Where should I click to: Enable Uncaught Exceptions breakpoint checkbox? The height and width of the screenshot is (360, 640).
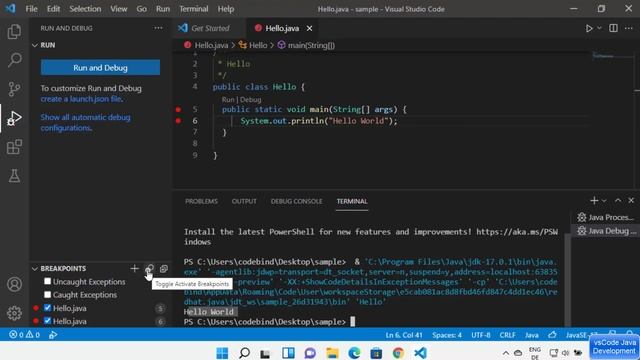tap(47, 281)
